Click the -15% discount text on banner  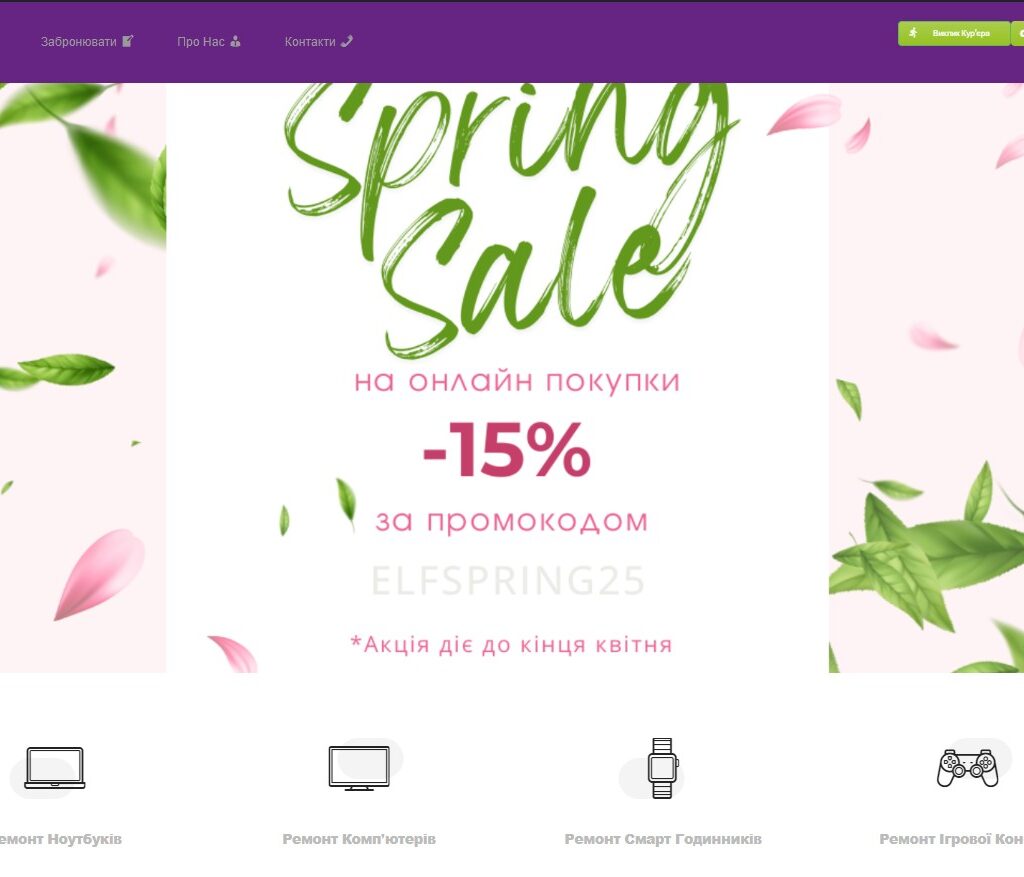click(507, 450)
